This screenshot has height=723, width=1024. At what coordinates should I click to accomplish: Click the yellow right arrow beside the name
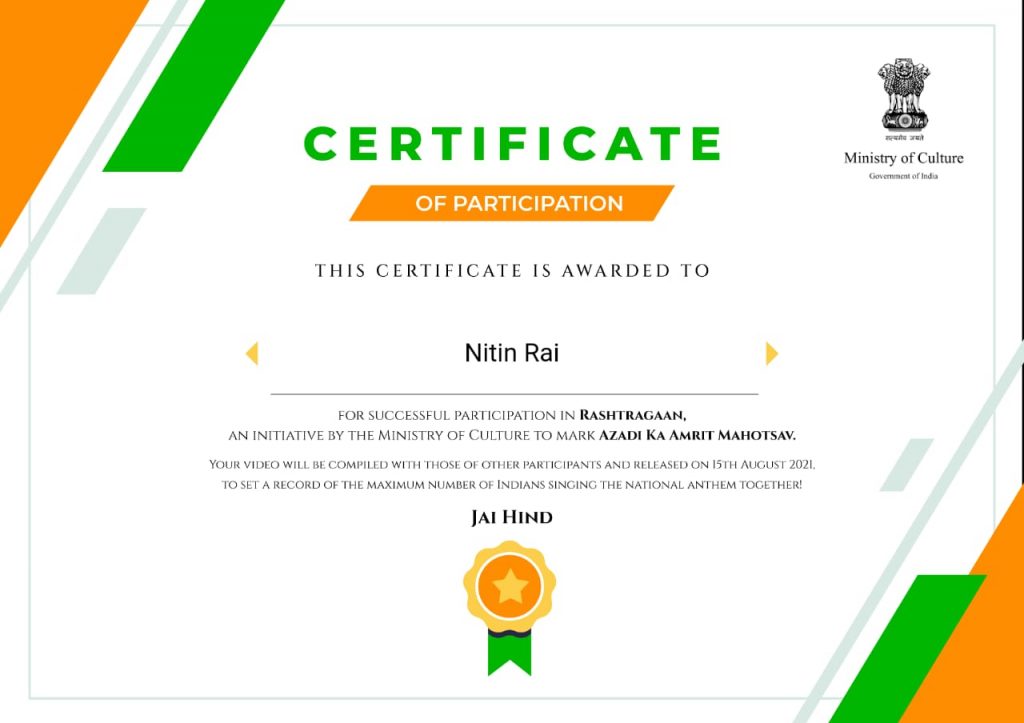tap(772, 353)
